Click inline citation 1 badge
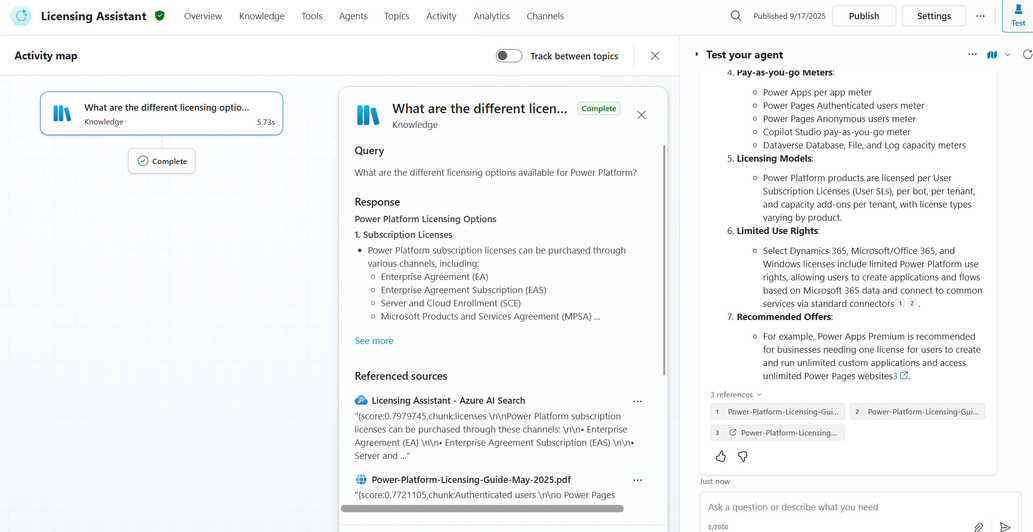The width and height of the screenshot is (1033, 532). 900,304
